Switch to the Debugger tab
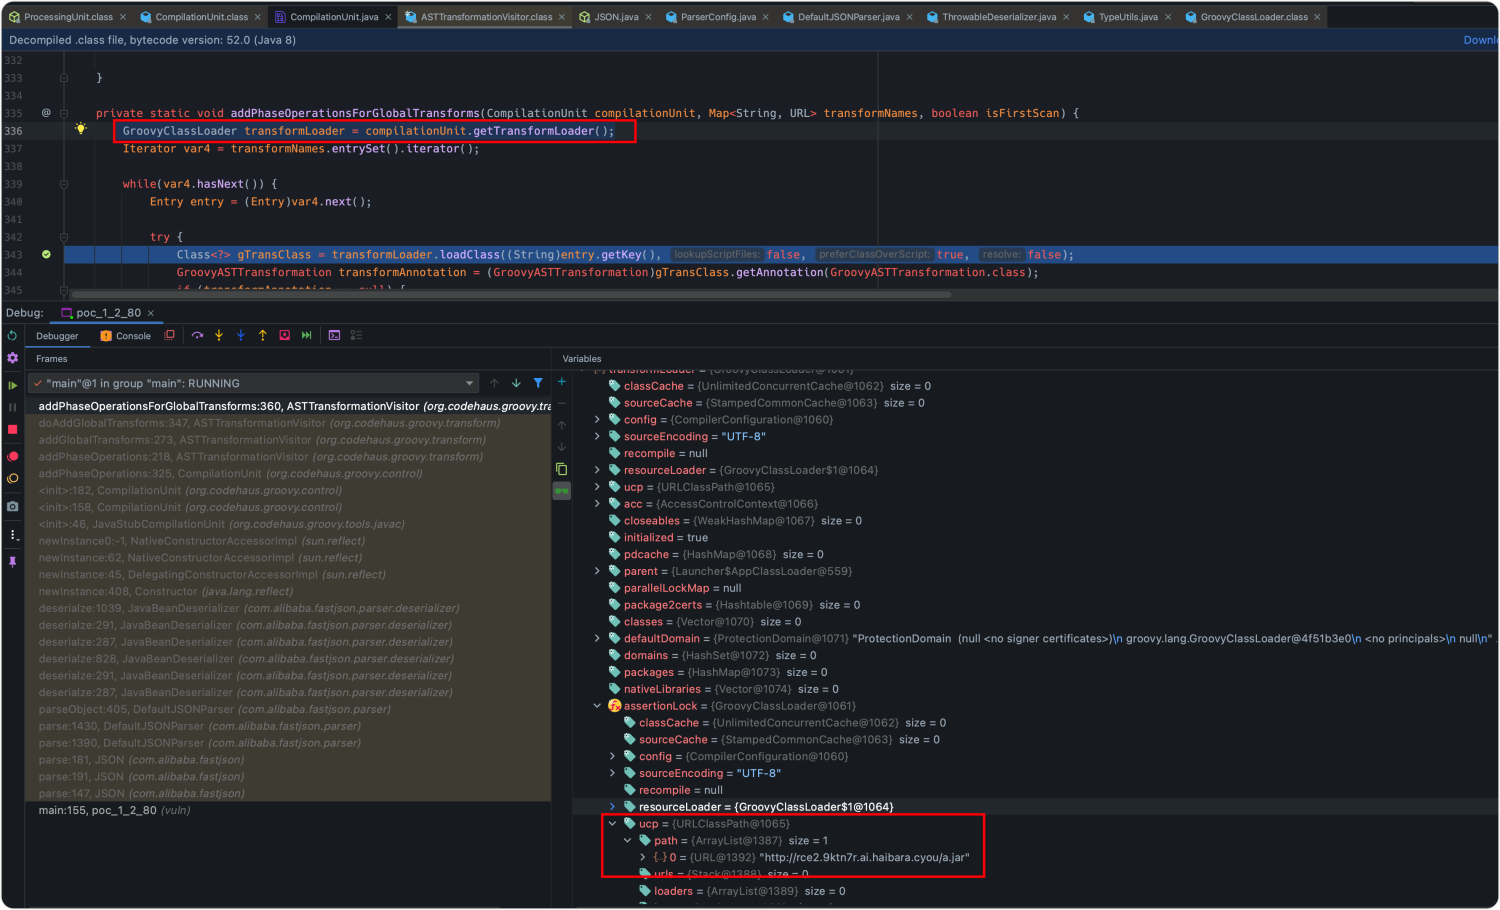 point(57,336)
